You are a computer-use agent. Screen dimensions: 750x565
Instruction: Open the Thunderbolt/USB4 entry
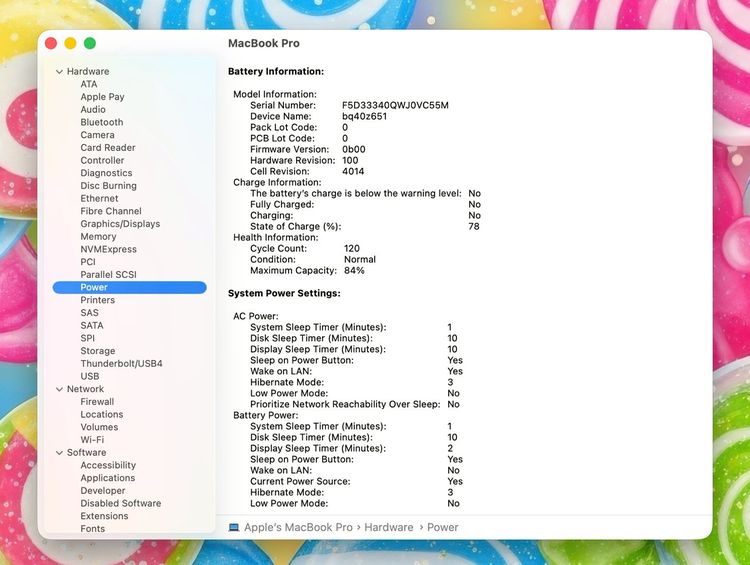[x=121, y=364]
